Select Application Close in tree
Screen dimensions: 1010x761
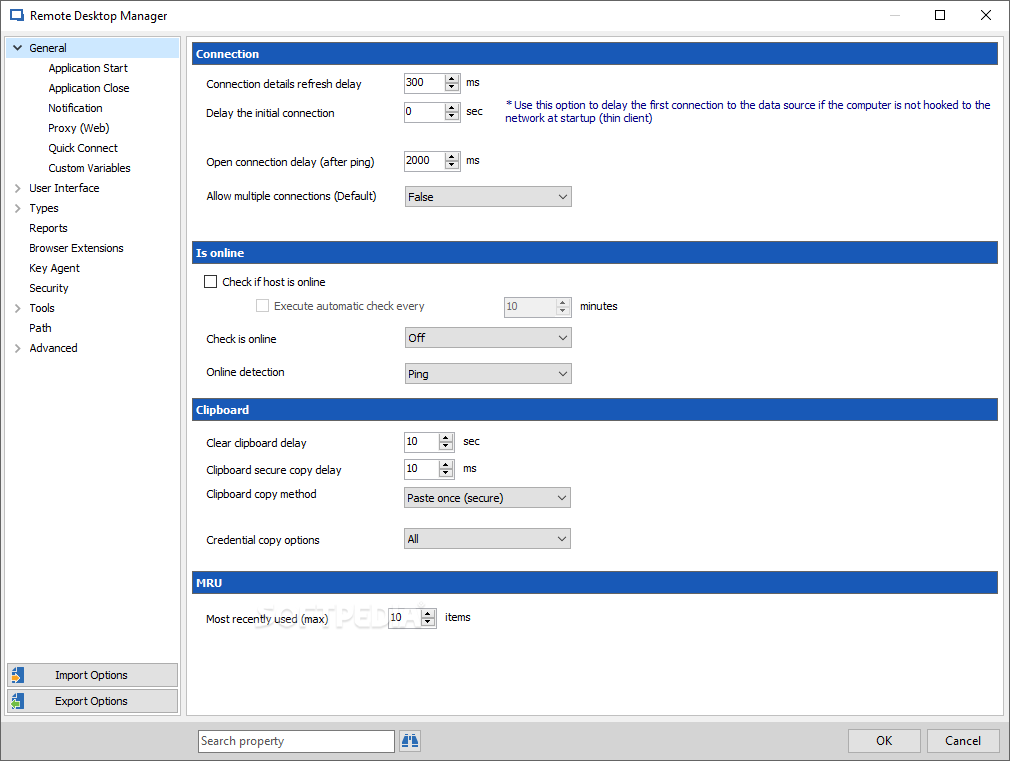pyautogui.click(x=88, y=88)
